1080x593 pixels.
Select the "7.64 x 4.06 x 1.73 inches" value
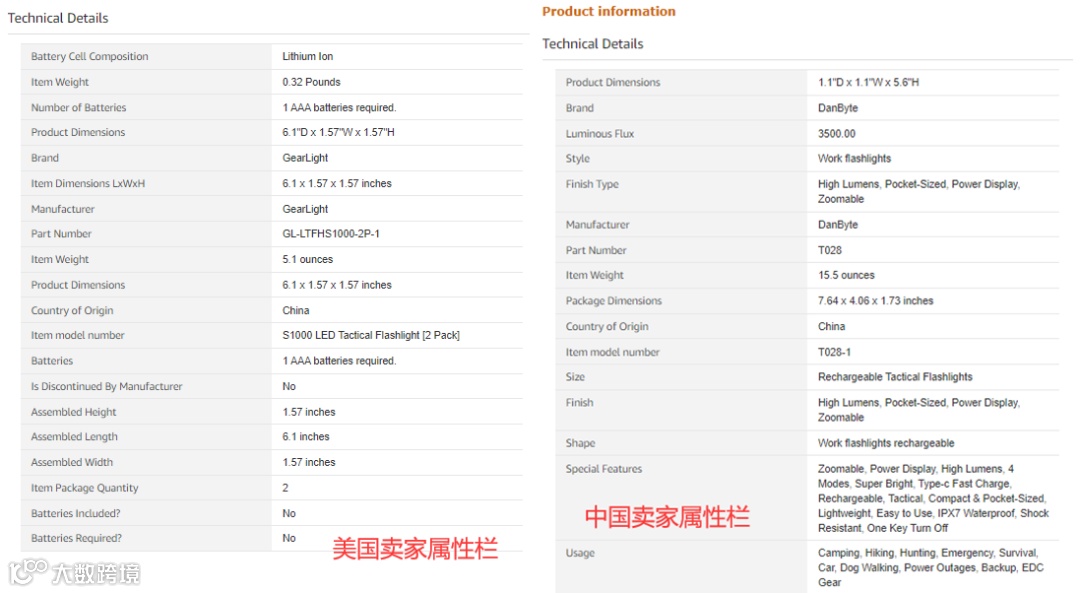875,300
